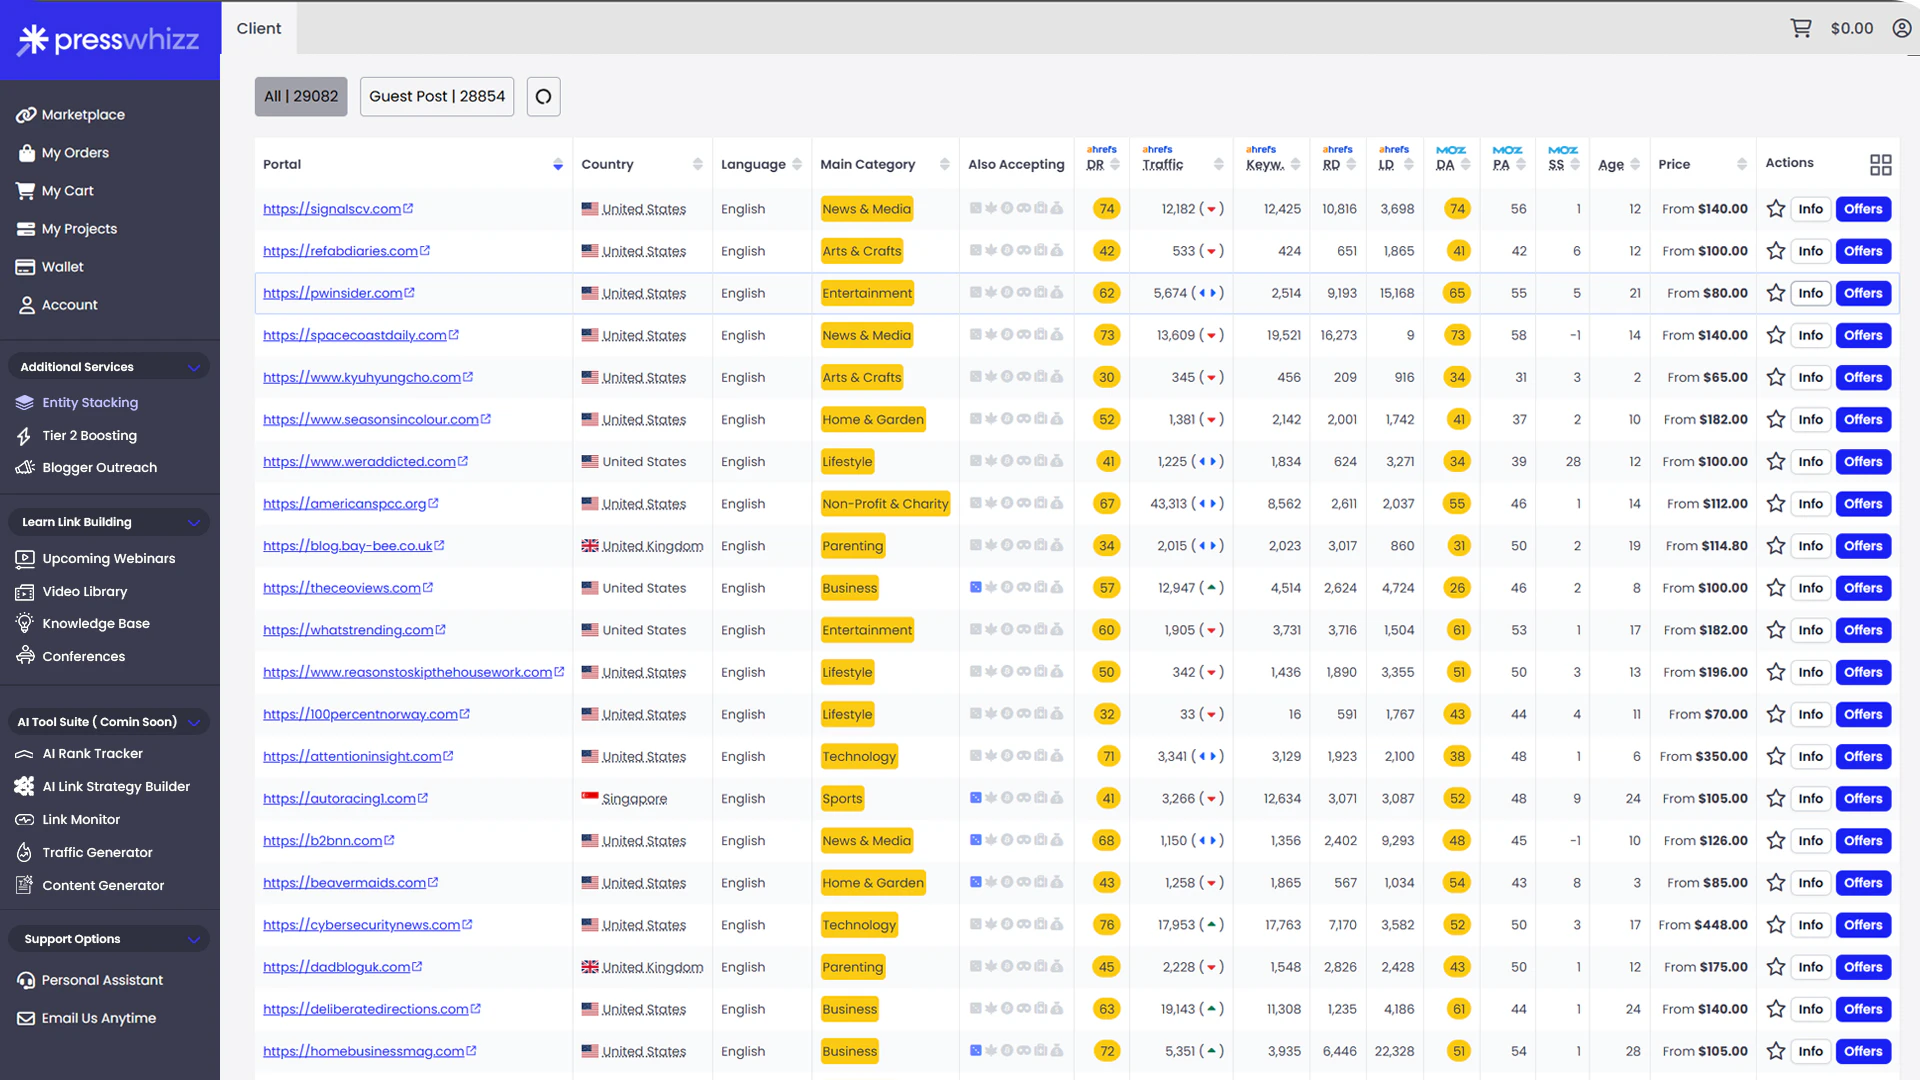Open the column grid layout icon
The width and height of the screenshot is (1920, 1080).
(1880, 164)
